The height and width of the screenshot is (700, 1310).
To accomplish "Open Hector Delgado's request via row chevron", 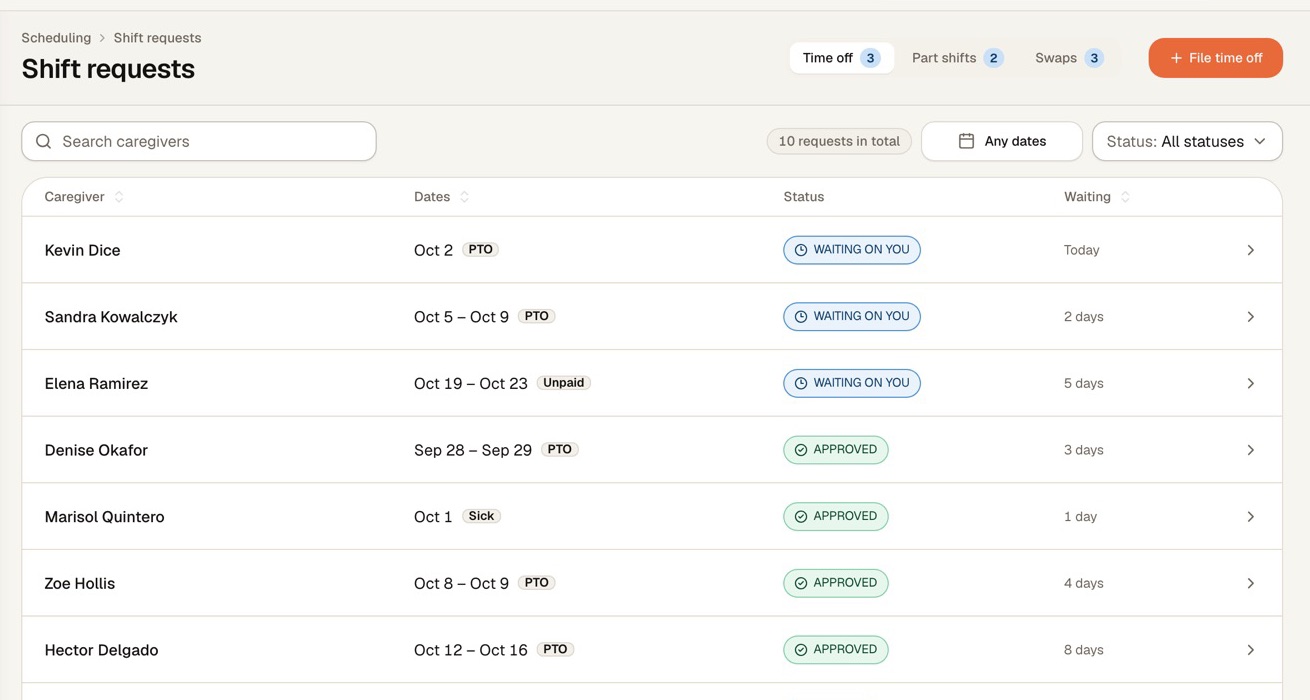I will 1250,650.
